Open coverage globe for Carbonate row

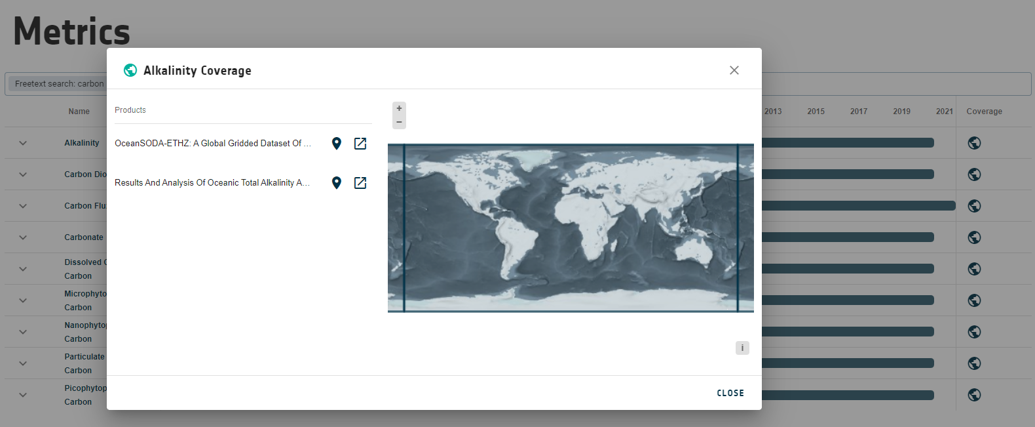click(x=974, y=237)
